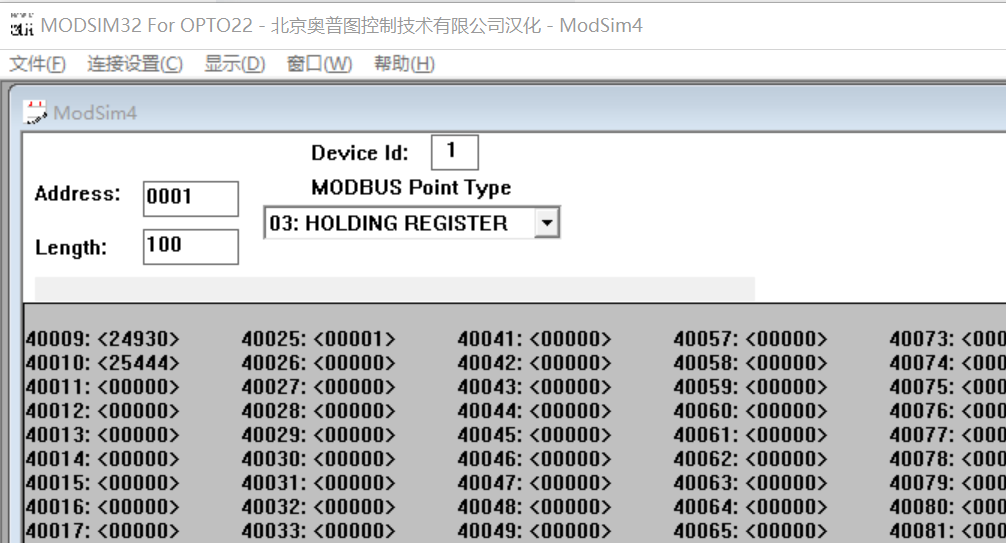Click the ModSim4 document window icon

[35, 112]
